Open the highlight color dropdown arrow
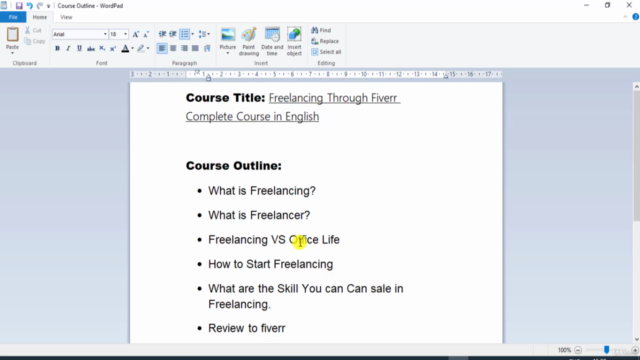Image resolution: width=640 pixels, height=360 pixels. [148, 49]
